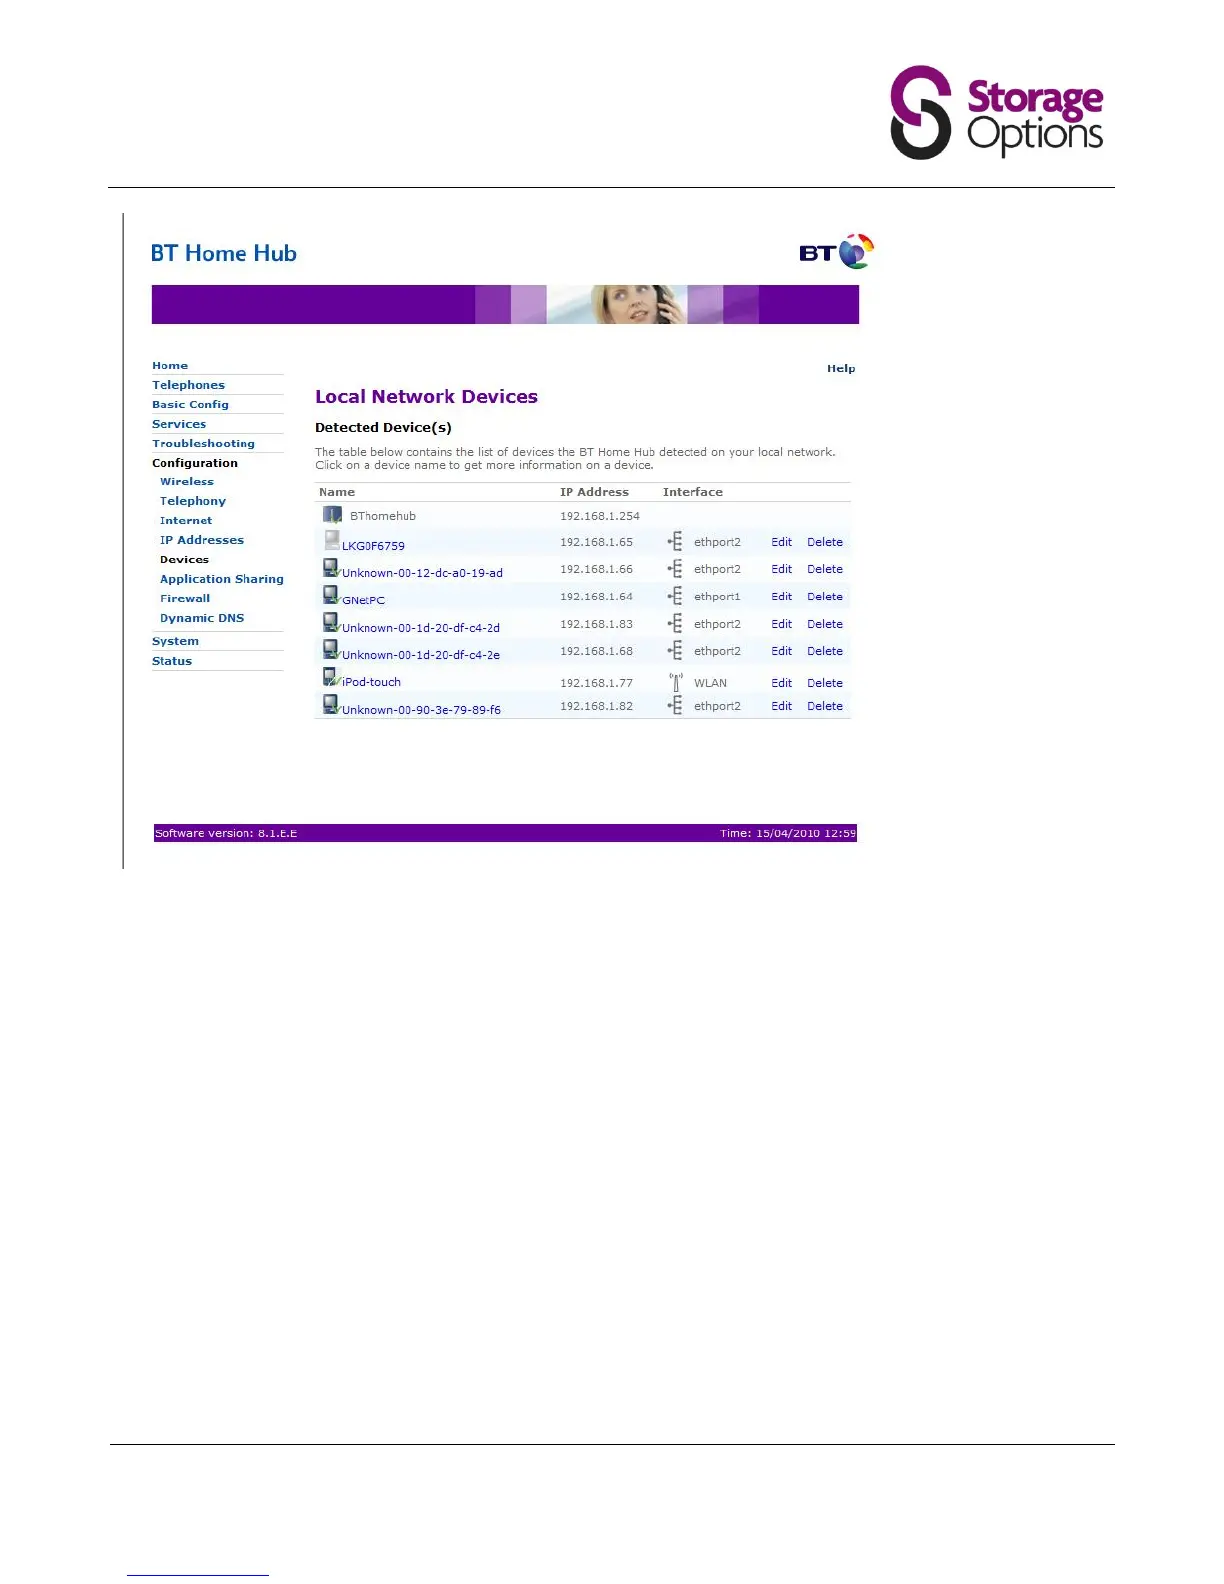This screenshot has width=1224, height=1584.
Task: Delete the iPod-touch device
Action: tap(825, 683)
